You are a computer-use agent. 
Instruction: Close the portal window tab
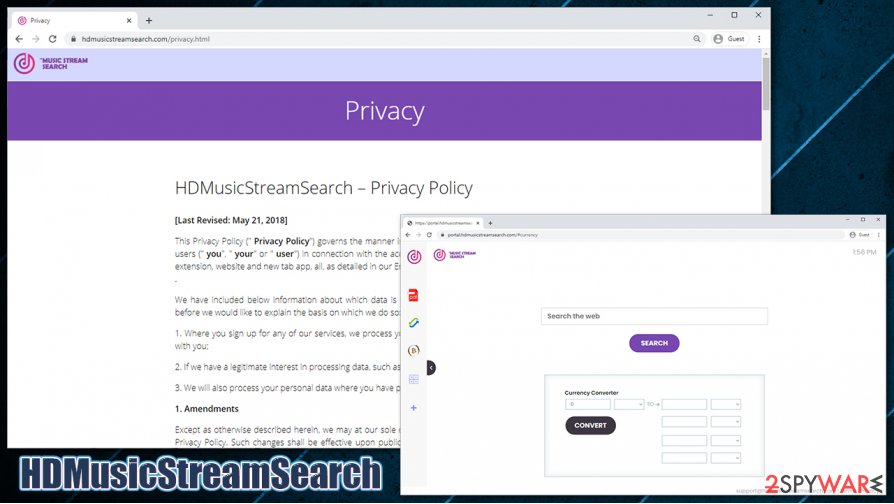click(478, 223)
